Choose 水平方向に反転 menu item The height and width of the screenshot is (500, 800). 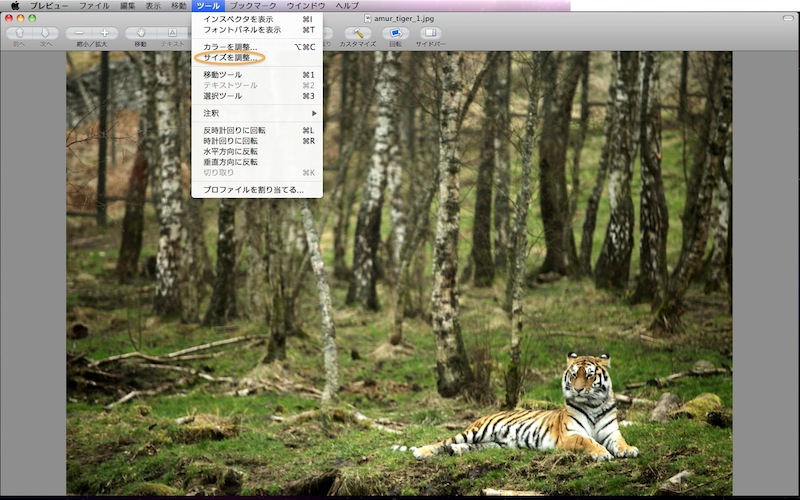tap(257, 152)
